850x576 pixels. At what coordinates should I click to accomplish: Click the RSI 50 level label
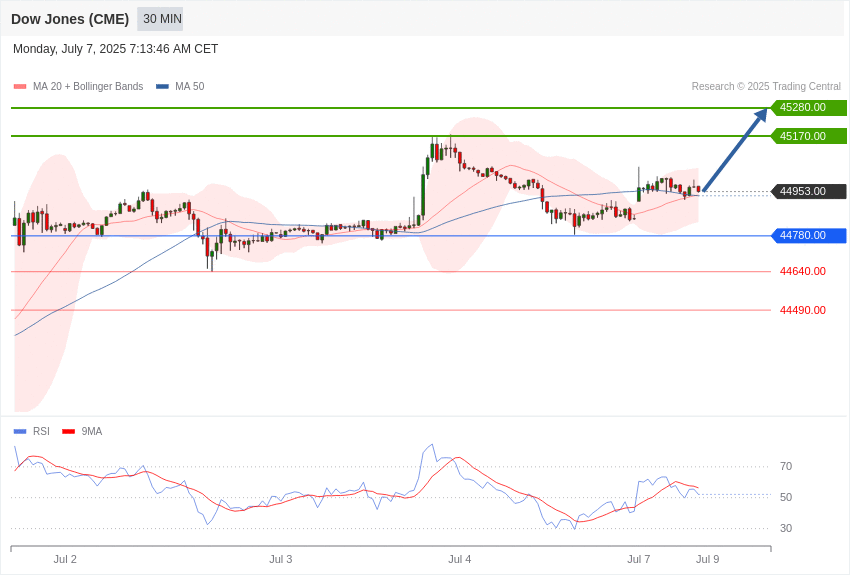(x=785, y=497)
